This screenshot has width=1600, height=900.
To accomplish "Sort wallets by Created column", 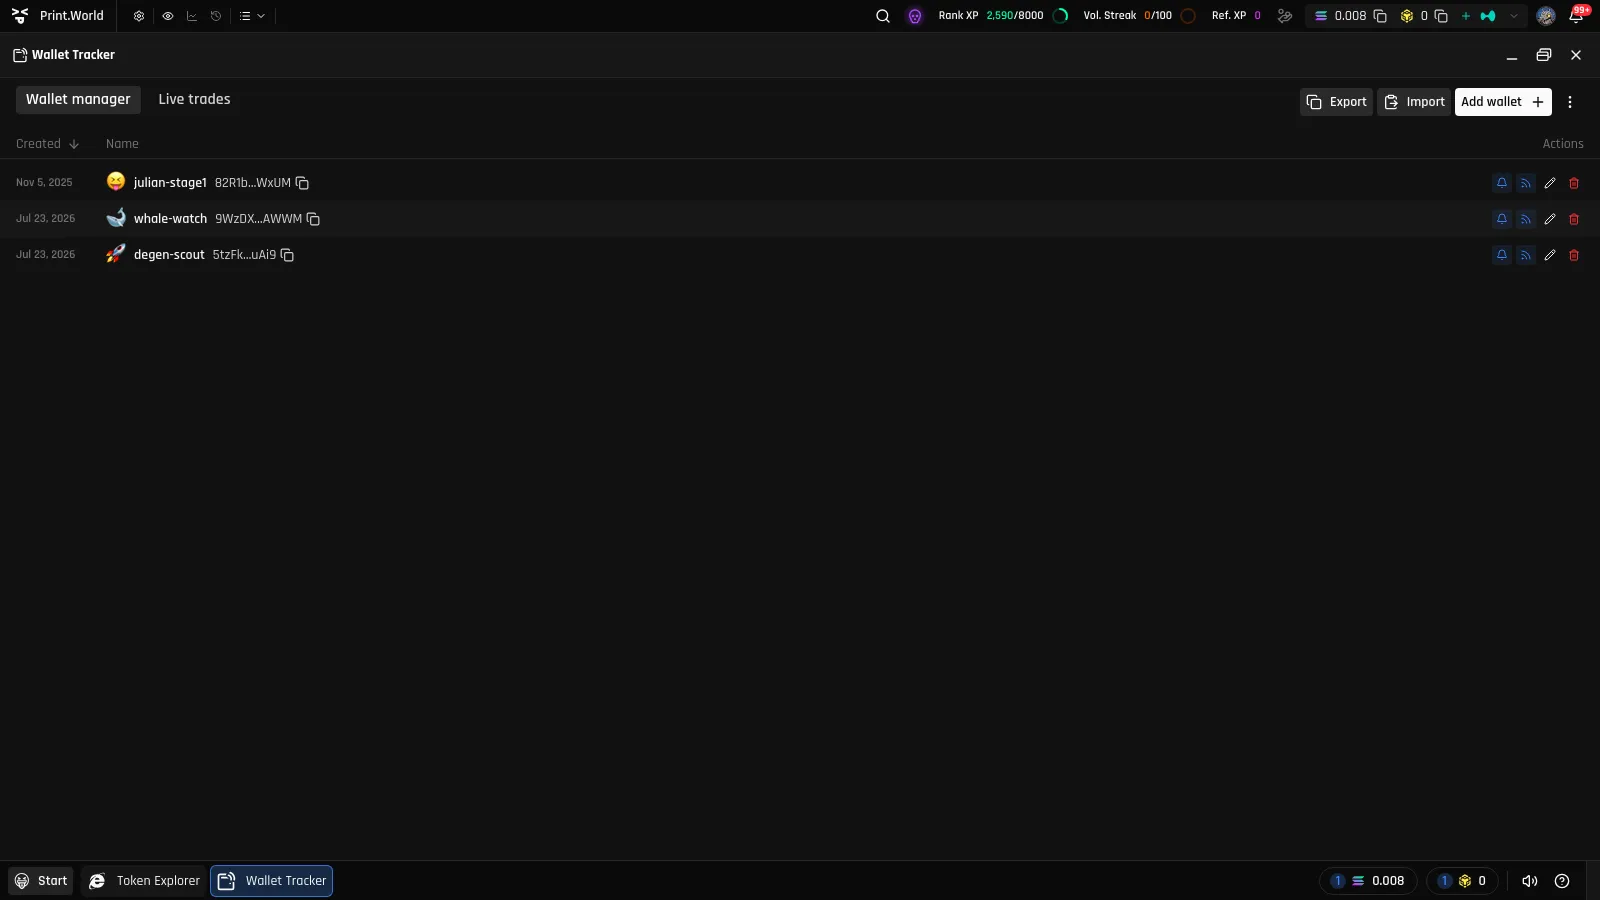I will click(47, 144).
